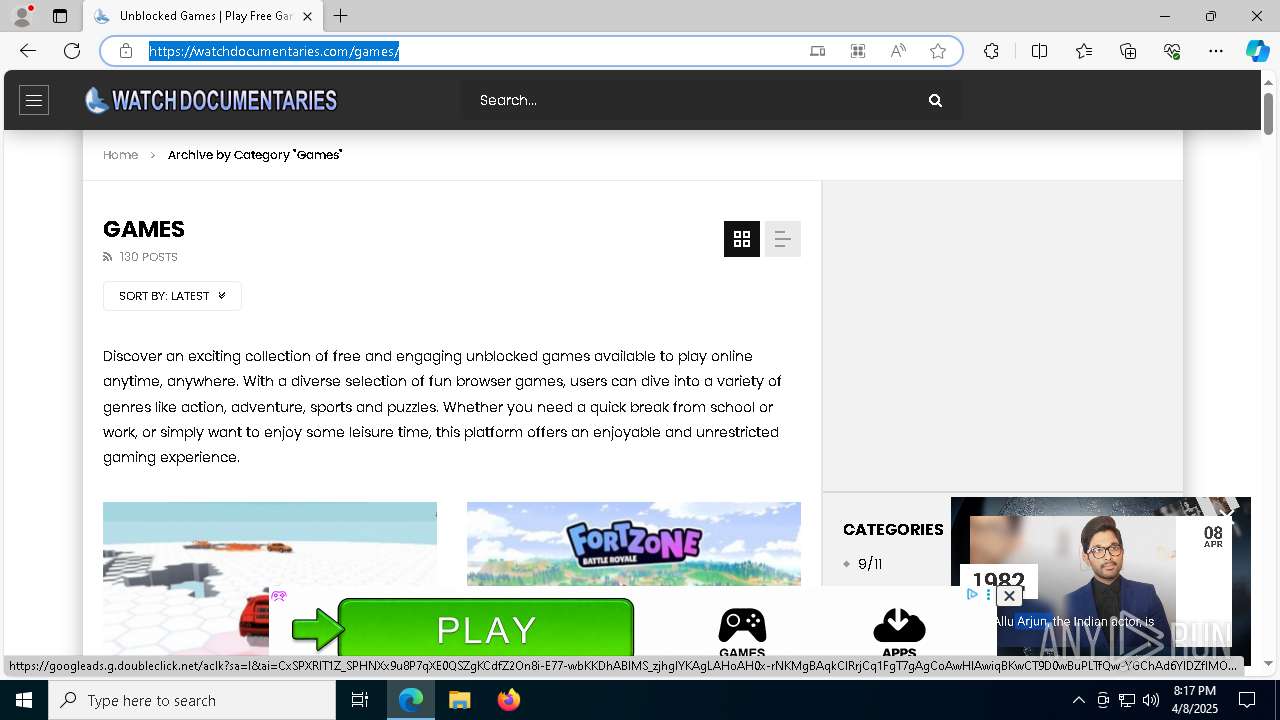Viewport: 1280px width, 720px height.
Task: Go to Home breadcrumb link
Action: 120,155
